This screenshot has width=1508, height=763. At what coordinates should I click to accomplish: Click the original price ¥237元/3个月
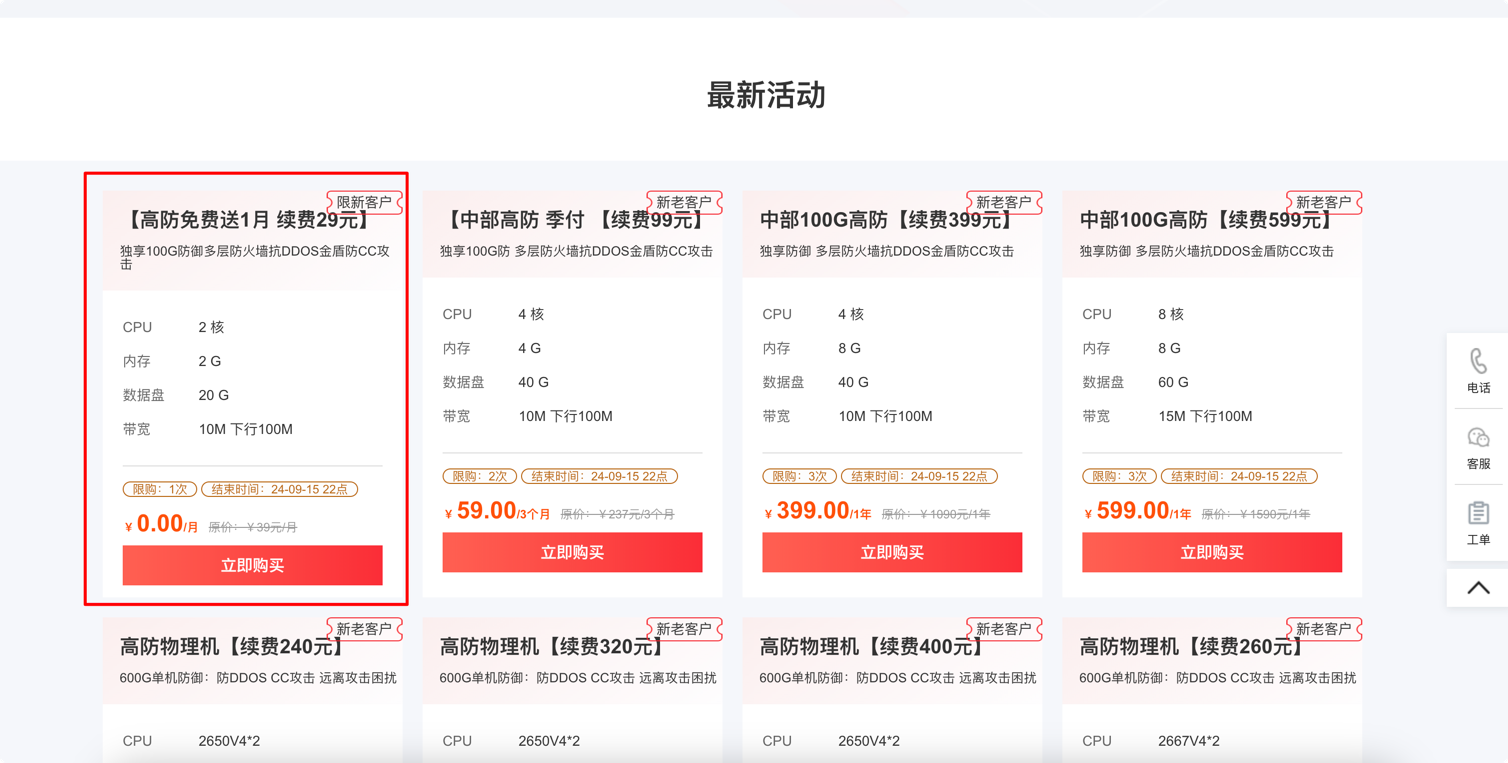coord(617,514)
